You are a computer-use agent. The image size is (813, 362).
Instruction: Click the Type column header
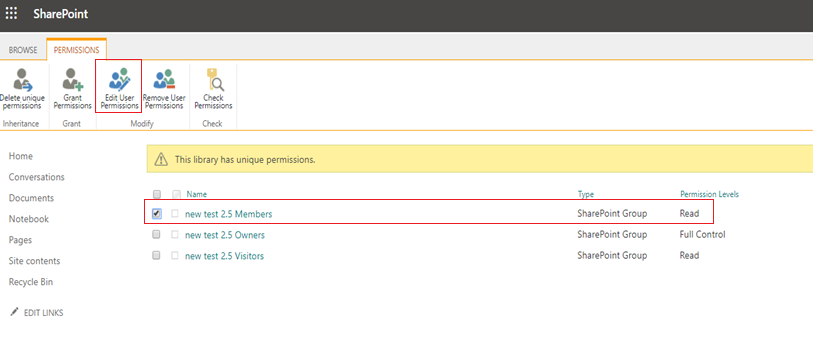tap(586, 194)
